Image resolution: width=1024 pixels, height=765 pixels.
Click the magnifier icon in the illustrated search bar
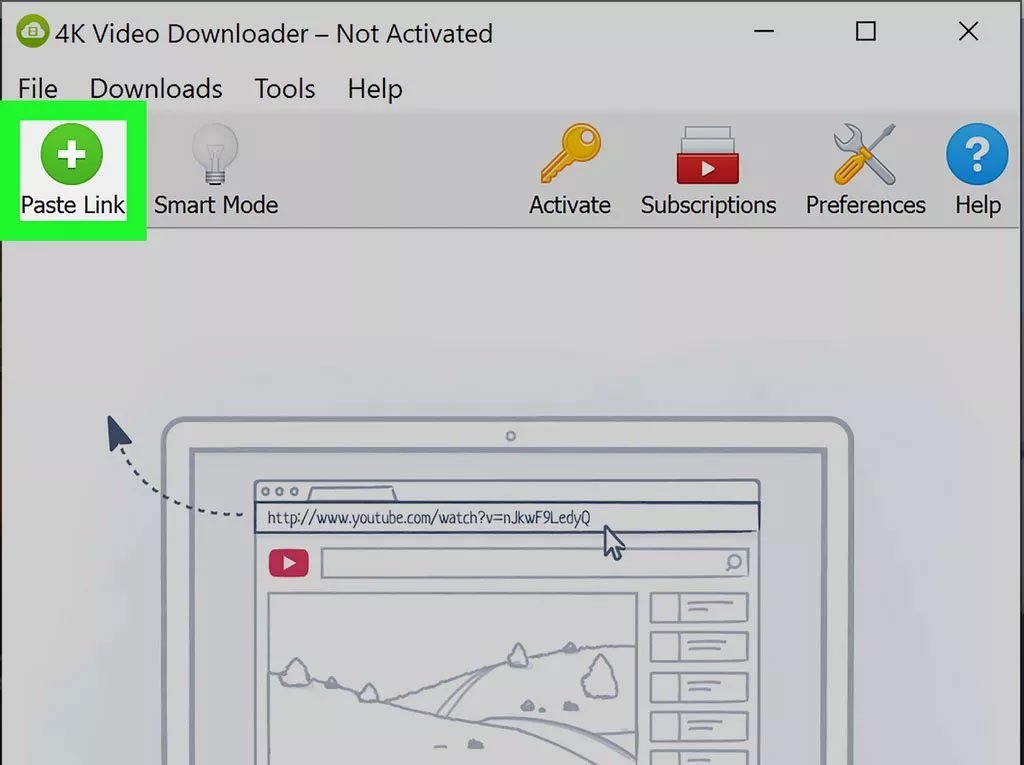click(x=734, y=563)
